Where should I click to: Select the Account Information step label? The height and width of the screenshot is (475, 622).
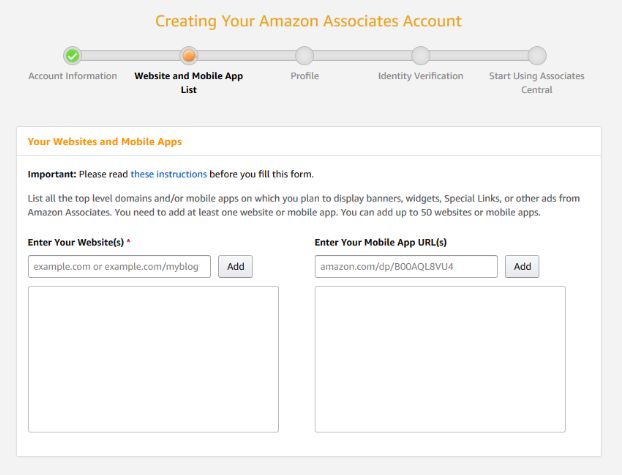pyautogui.click(x=72, y=76)
